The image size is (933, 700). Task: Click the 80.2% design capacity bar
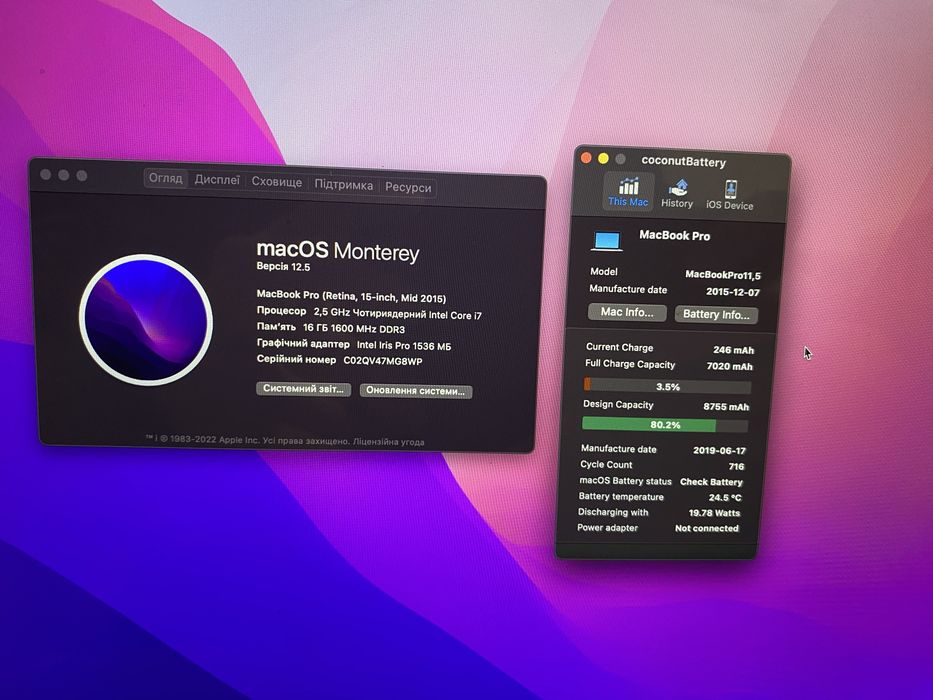665,424
